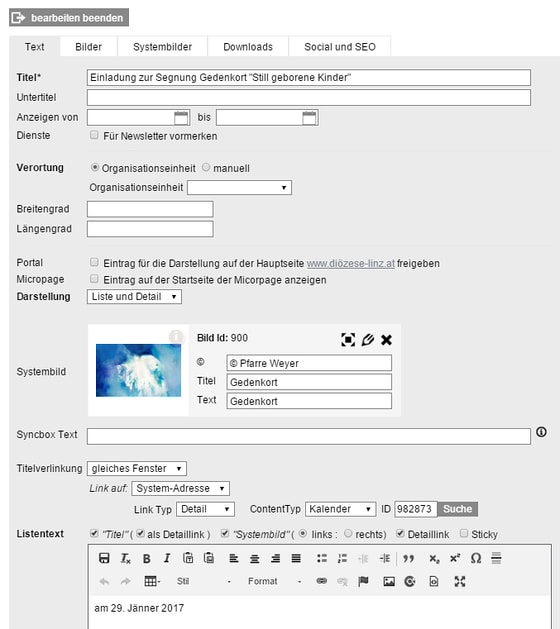Click the bearbeiten beenden button
This screenshot has height=629, width=560.
pos(69,18)
